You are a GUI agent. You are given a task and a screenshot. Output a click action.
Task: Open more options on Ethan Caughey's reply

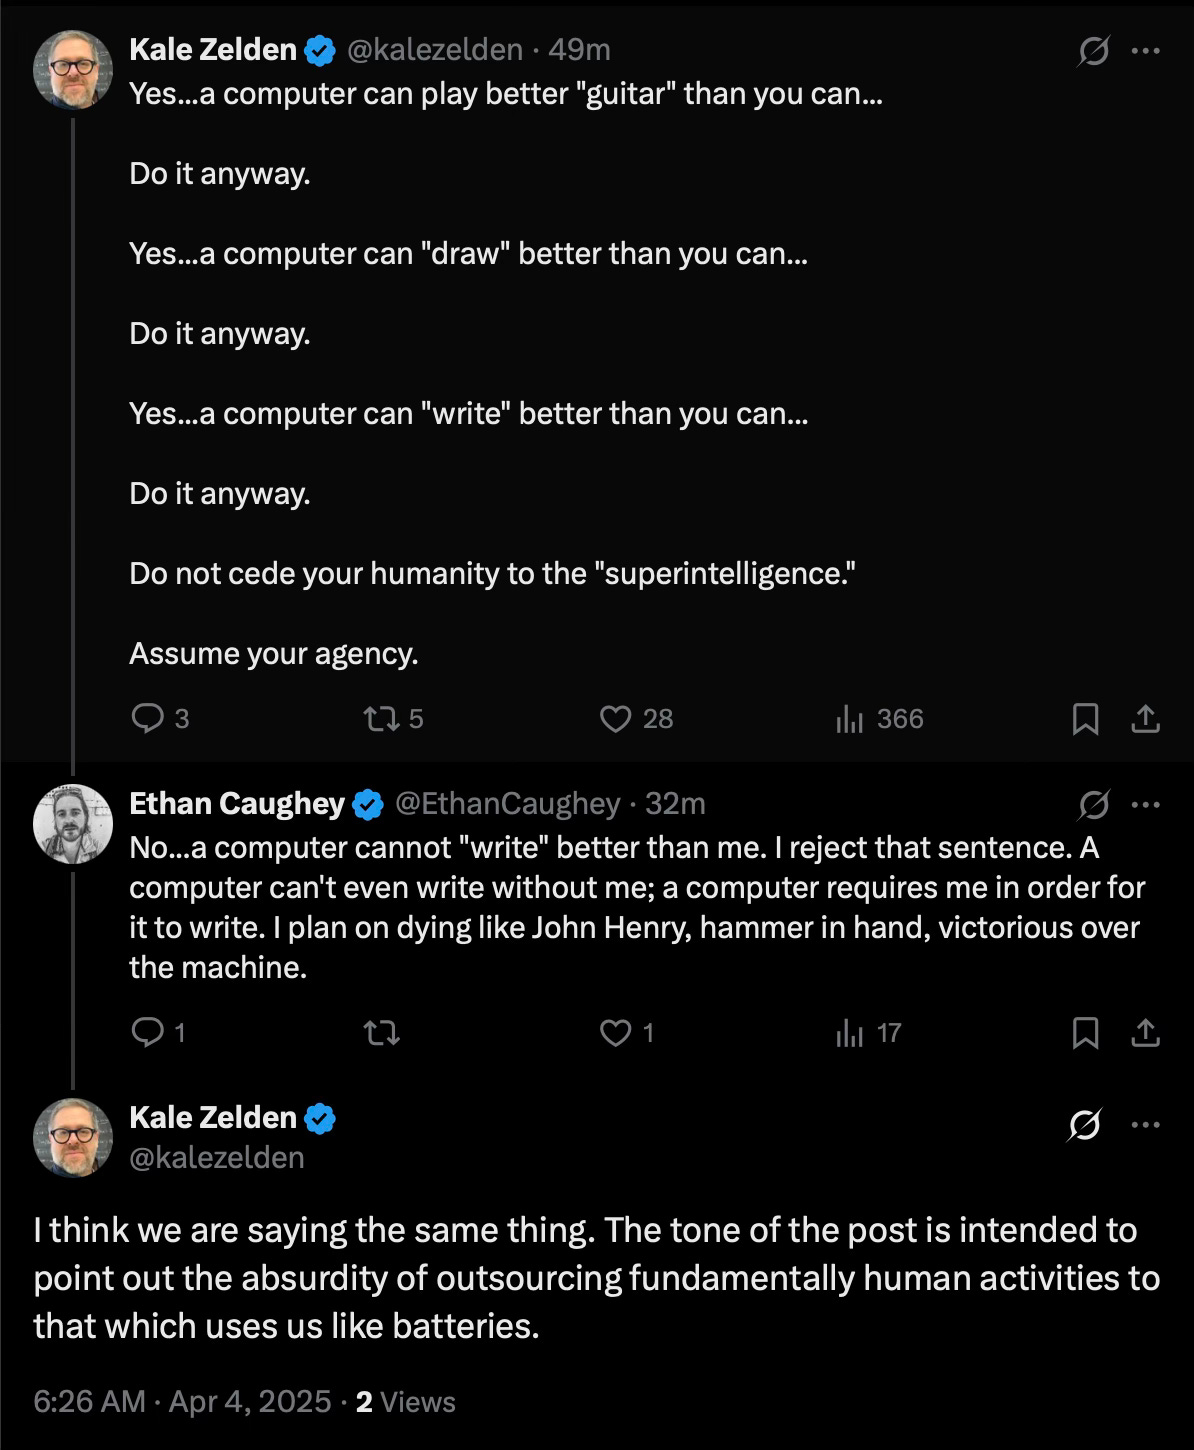(x=1145, y=804)
